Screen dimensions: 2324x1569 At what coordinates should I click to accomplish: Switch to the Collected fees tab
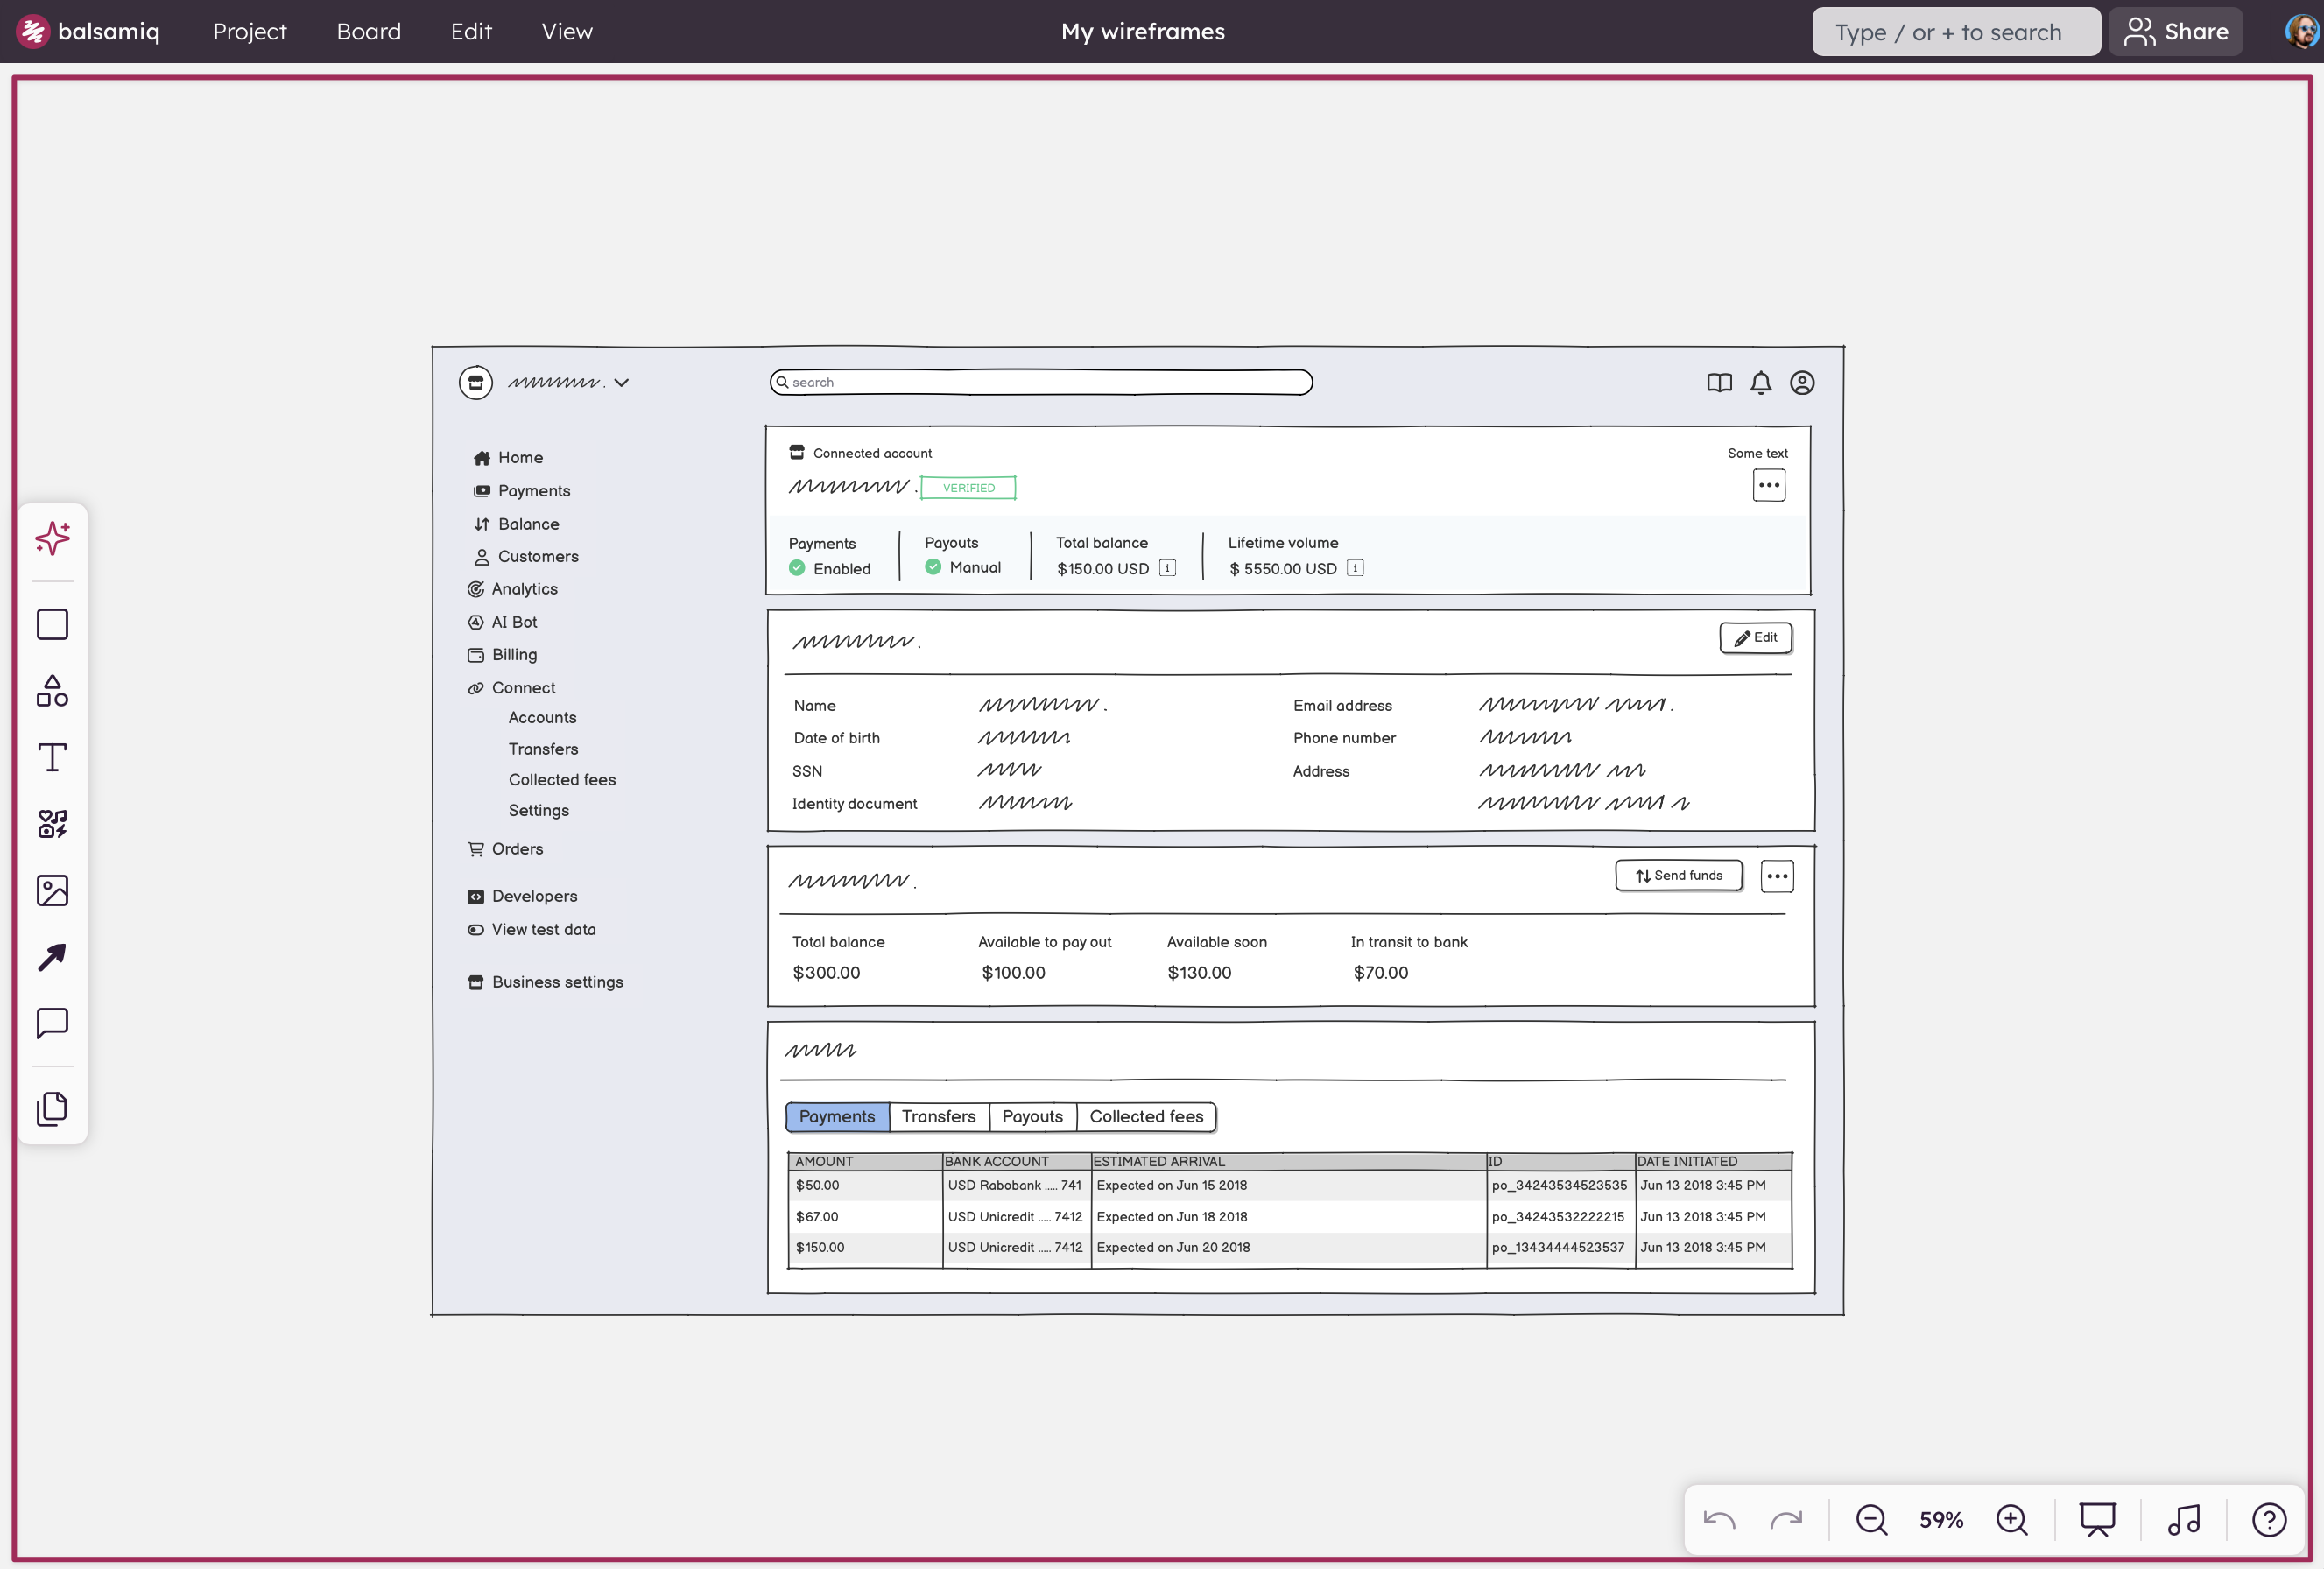click(x=1146, y=1117)
